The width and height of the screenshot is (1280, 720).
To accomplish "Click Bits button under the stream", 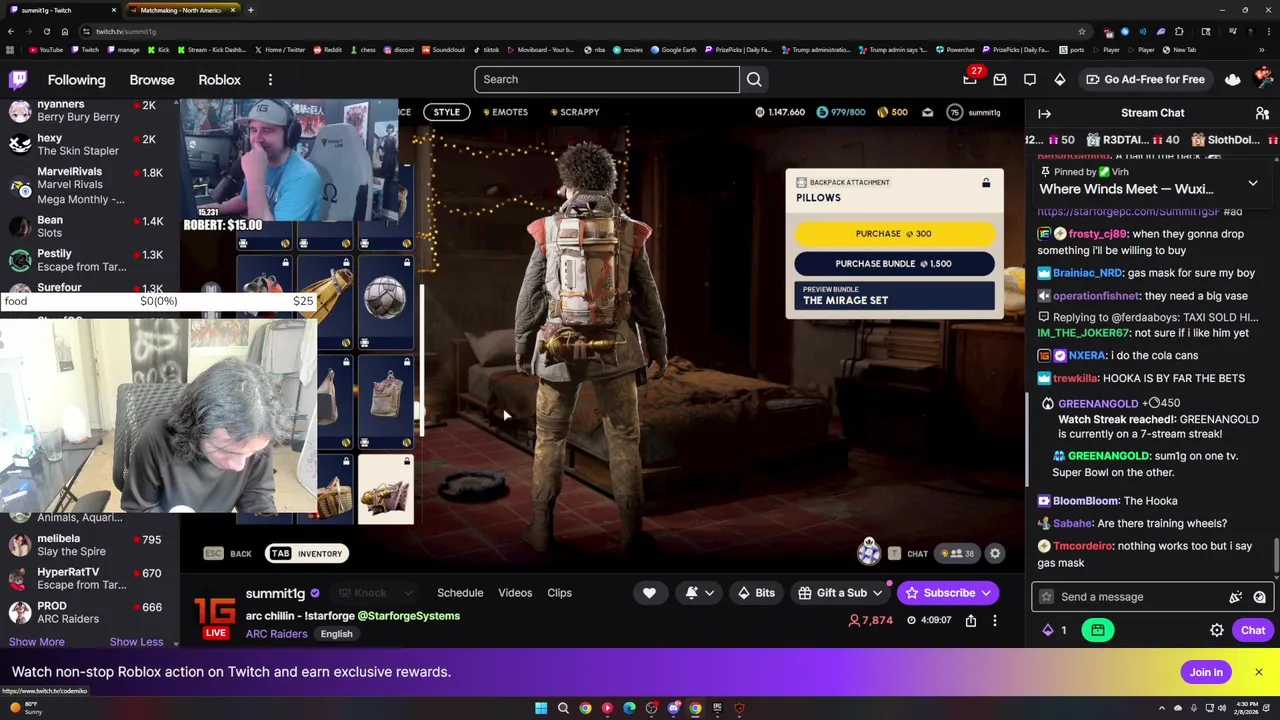I will (x=756, y=593).
